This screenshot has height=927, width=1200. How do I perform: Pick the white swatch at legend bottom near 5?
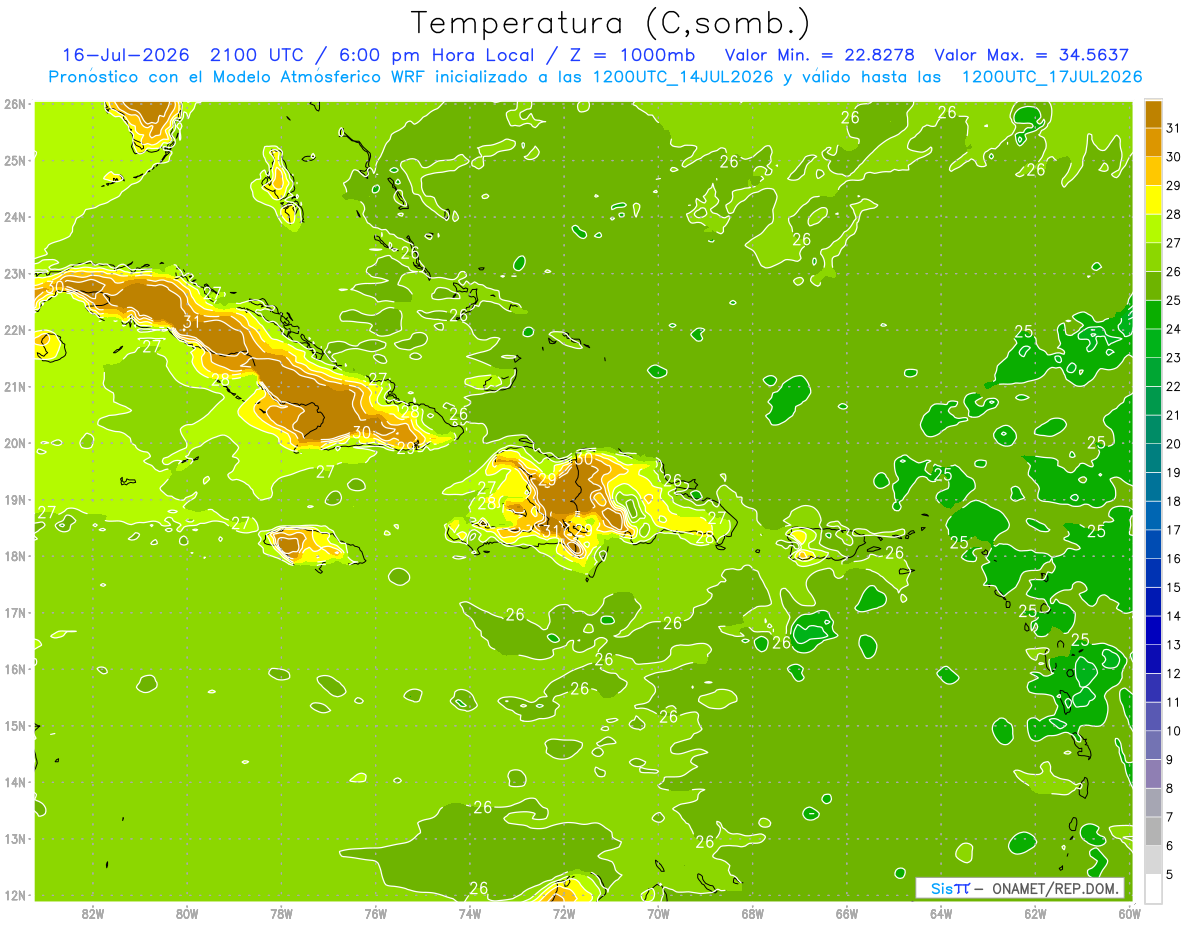tap(1153, 888)
